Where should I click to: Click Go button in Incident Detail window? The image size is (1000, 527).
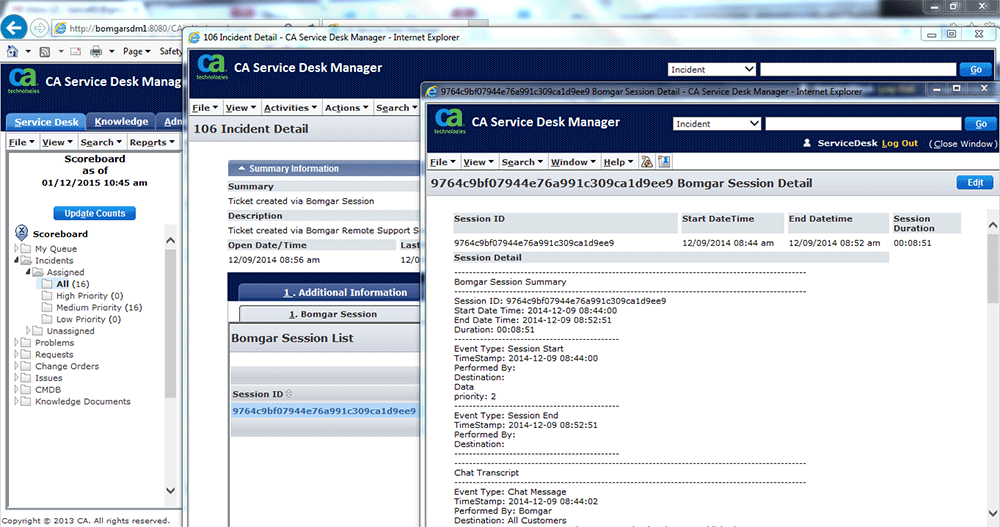976,70
